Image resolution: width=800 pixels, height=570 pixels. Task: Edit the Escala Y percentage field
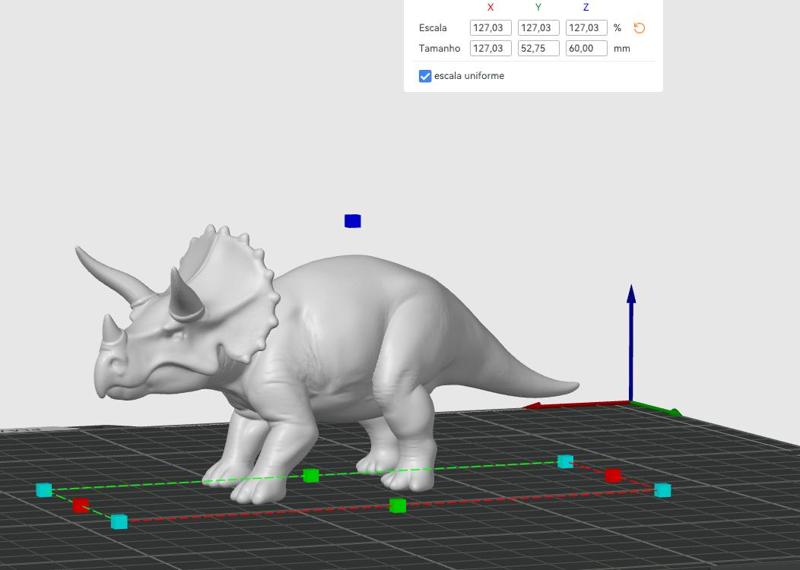(538, 28)
